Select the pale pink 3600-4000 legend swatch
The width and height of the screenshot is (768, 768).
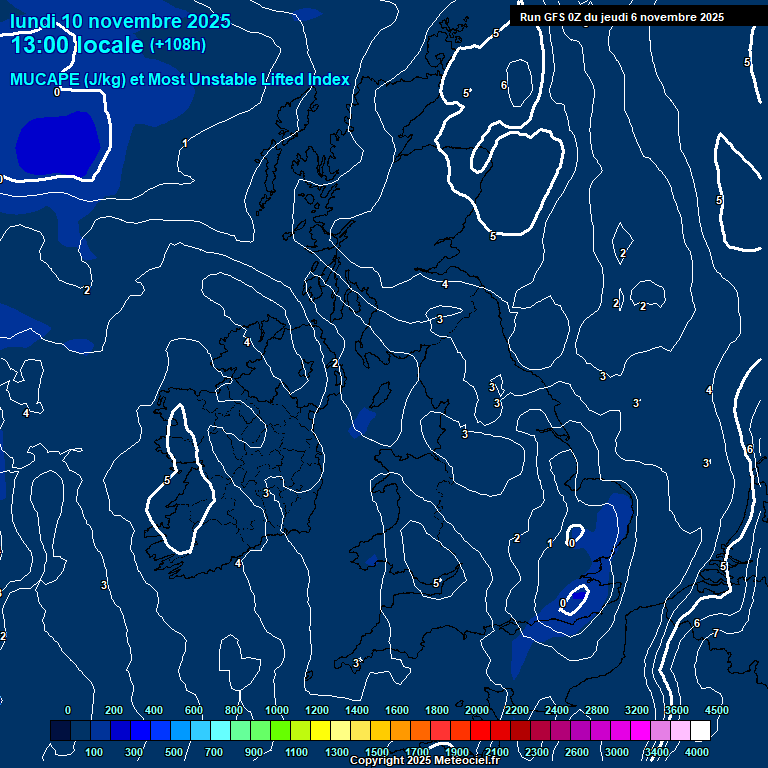click(x=680, y=730)
